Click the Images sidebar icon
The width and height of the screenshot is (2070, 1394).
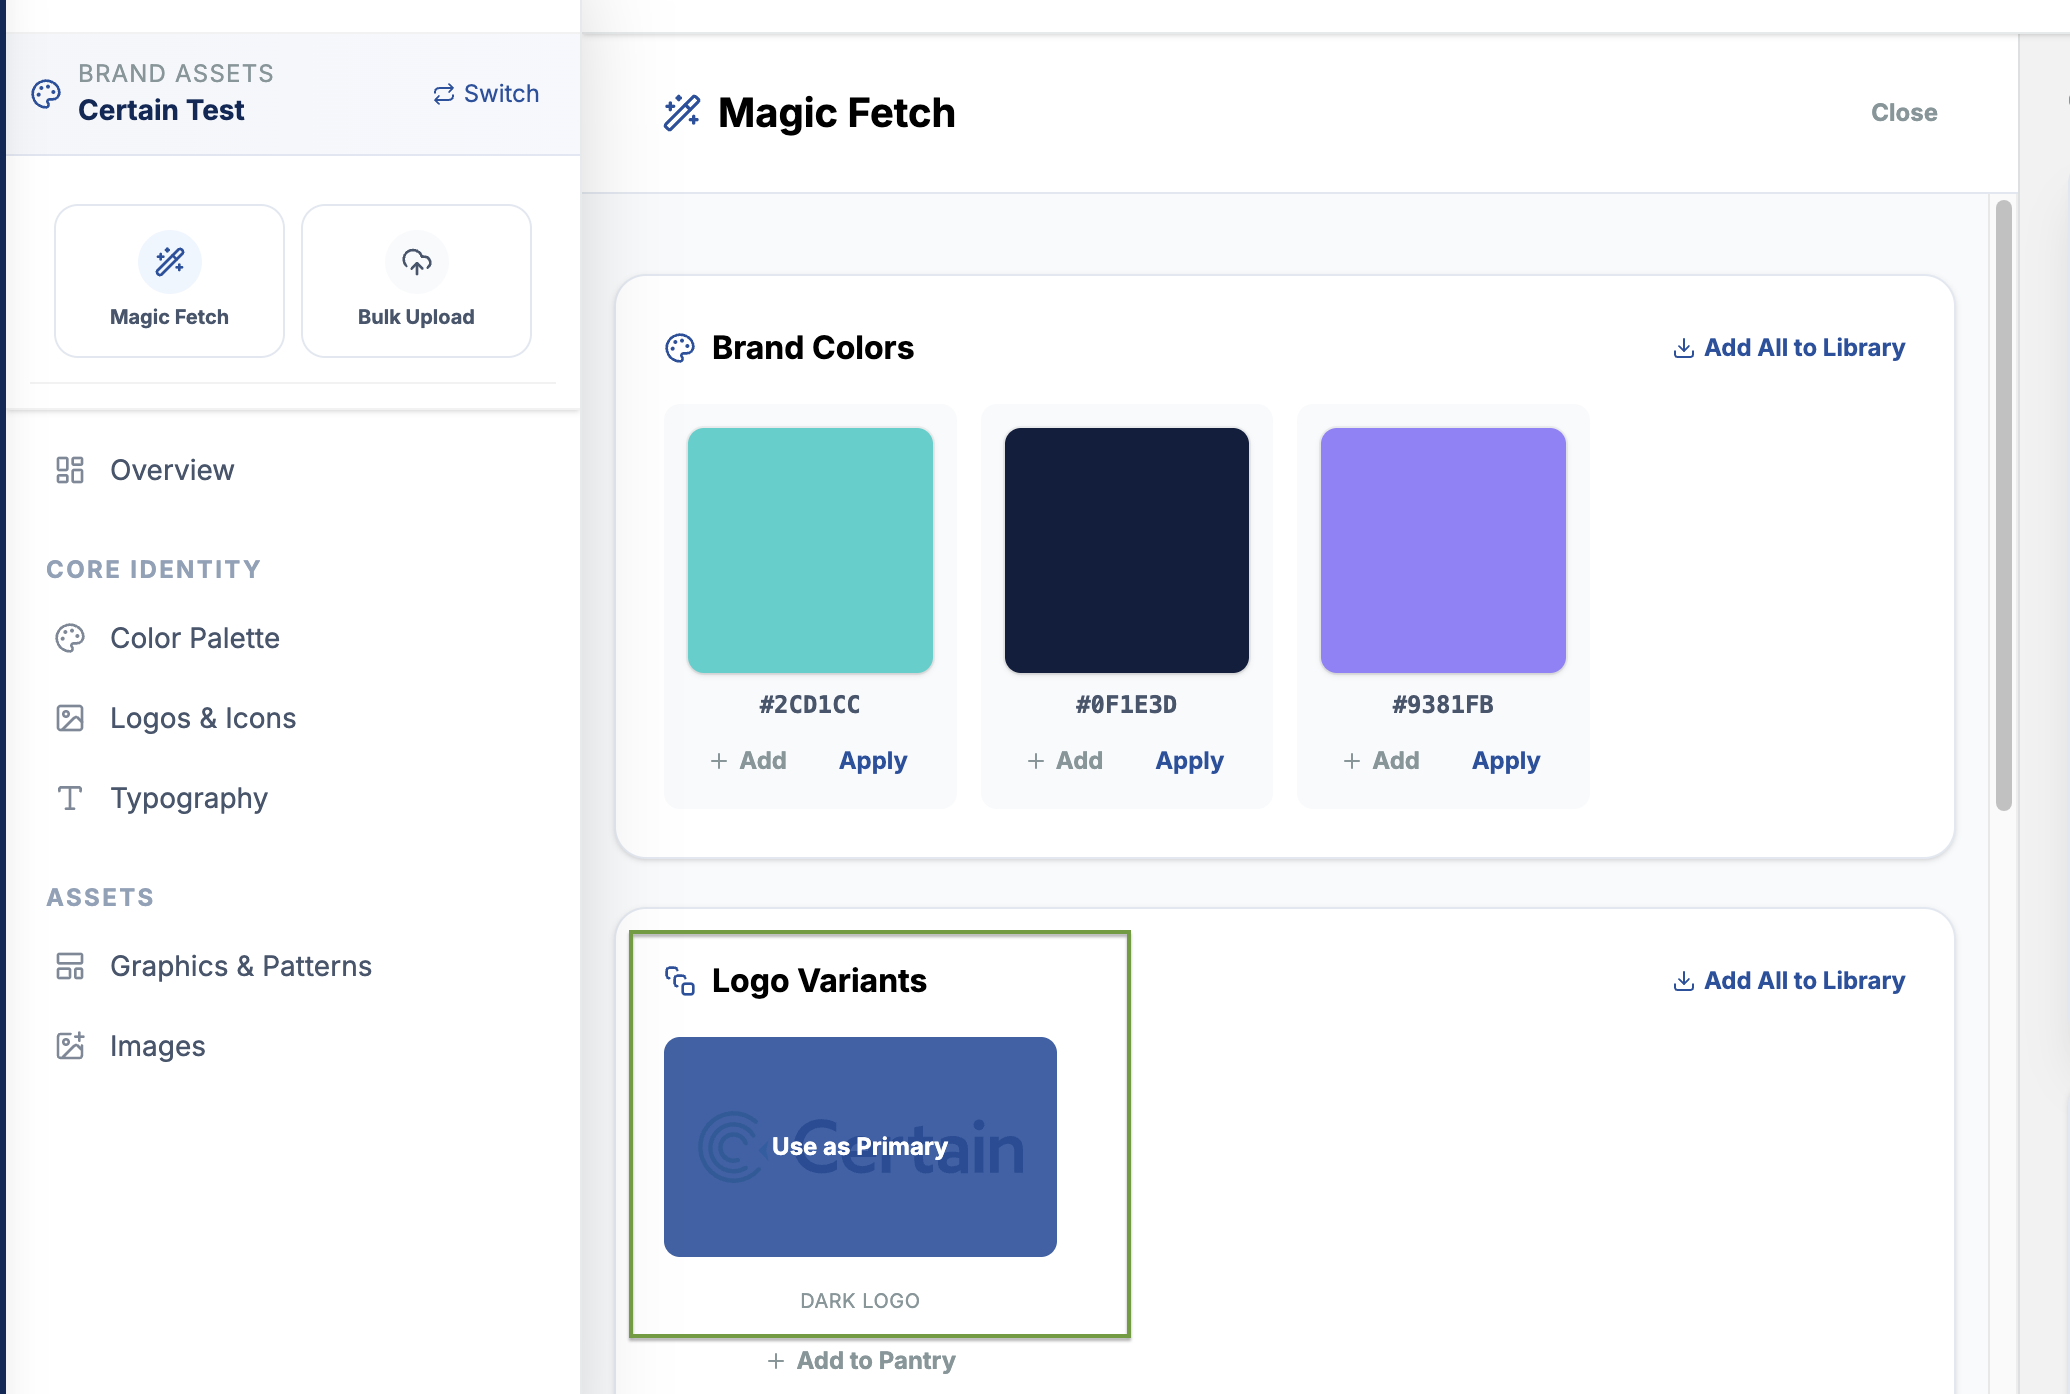(70, 1046)
